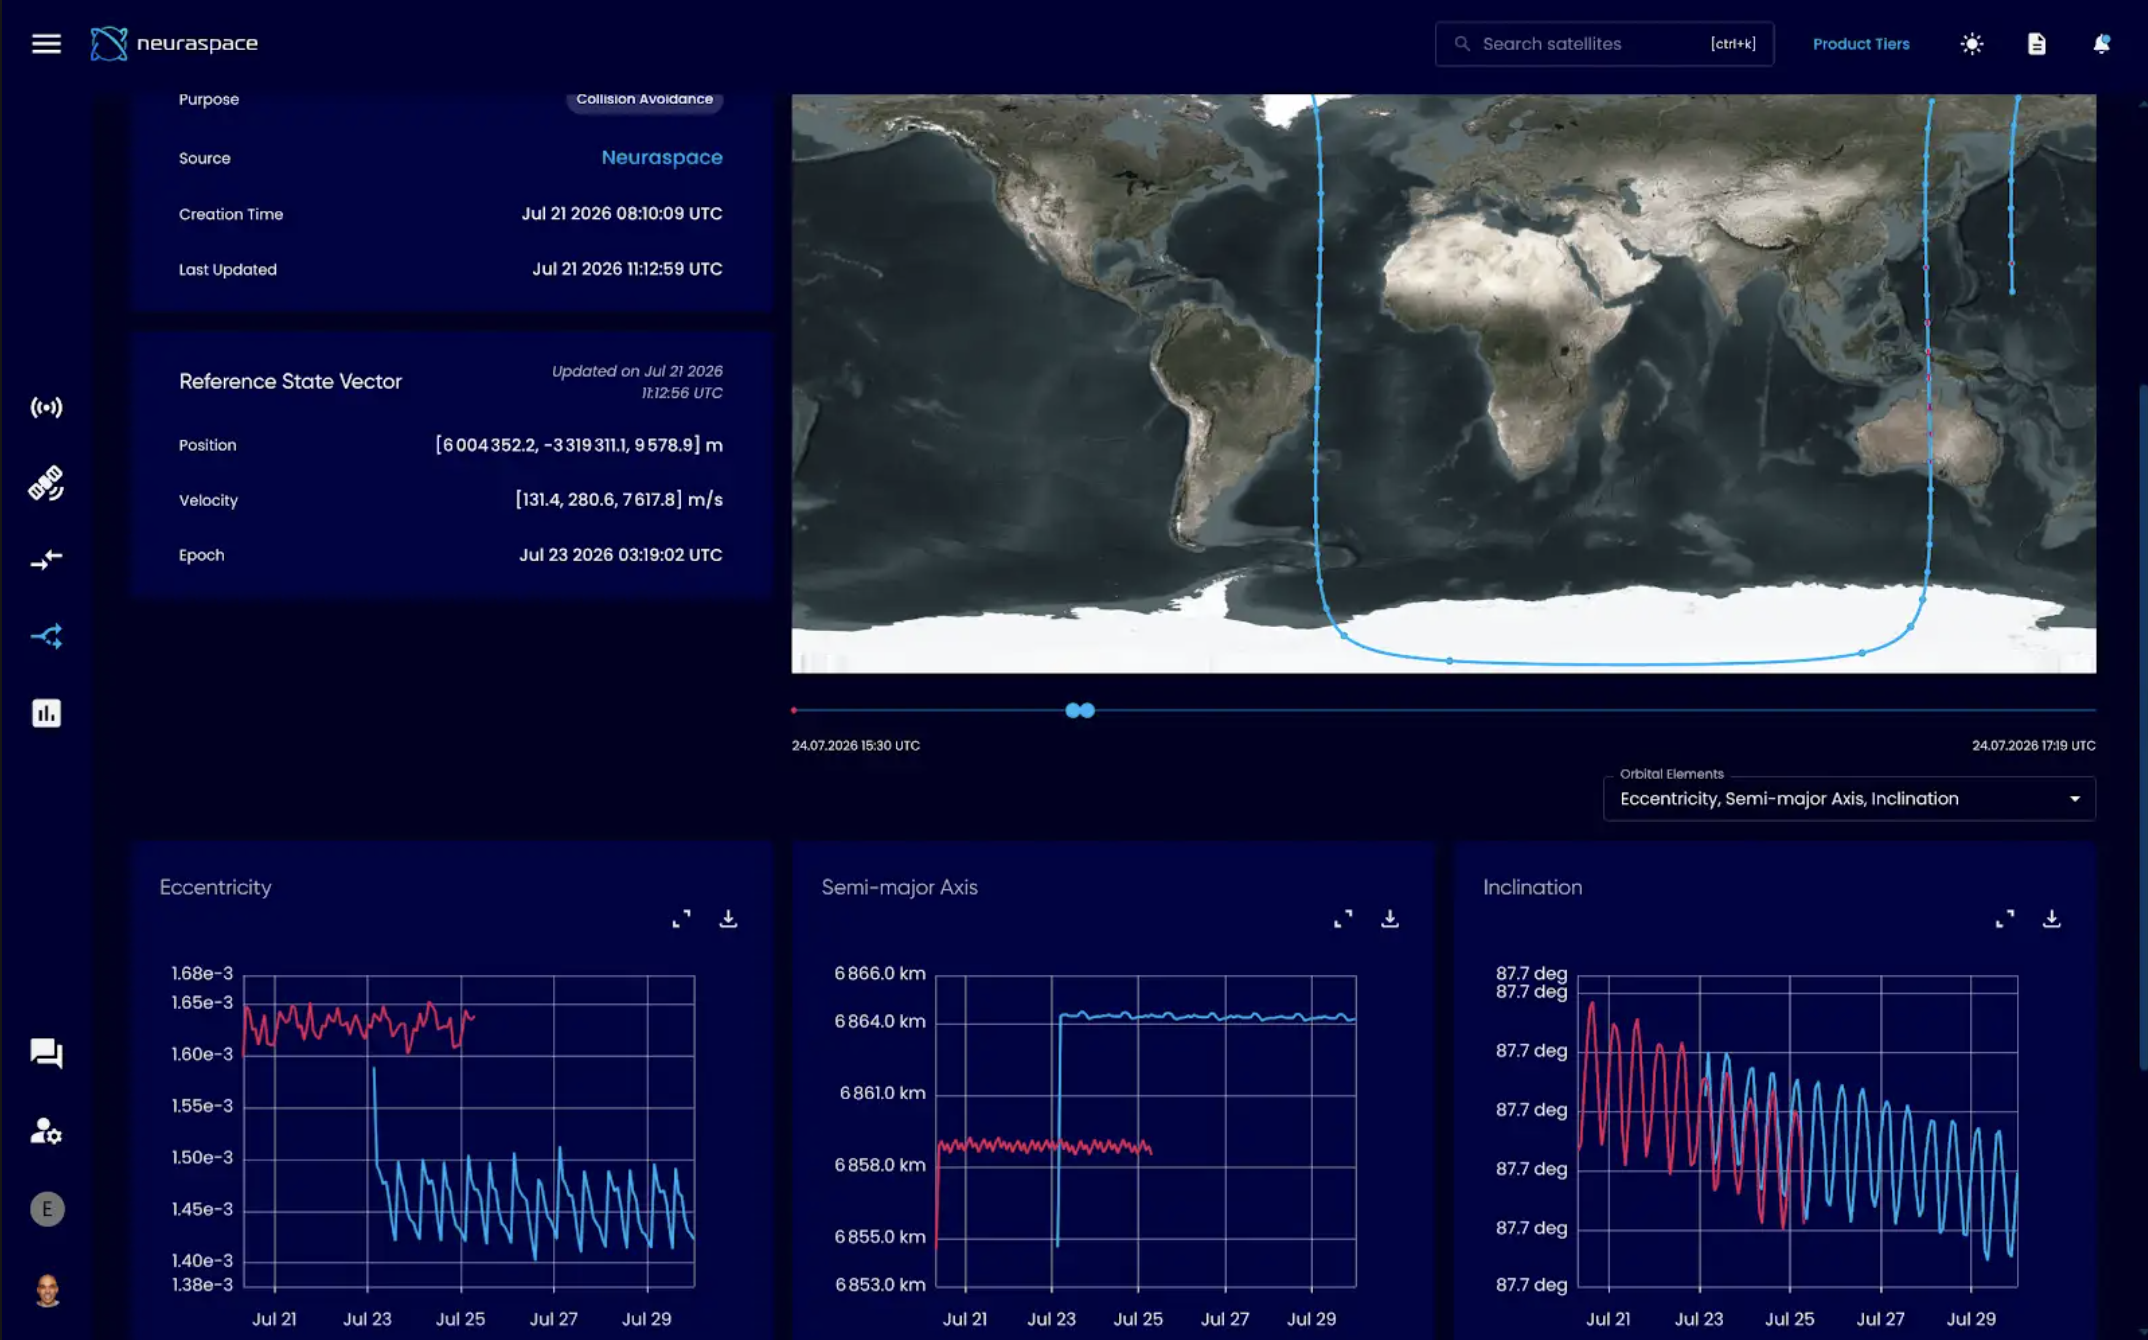Click the Product Tiers link
Screen dimensions: 2148x1340
pos(1861,44)
